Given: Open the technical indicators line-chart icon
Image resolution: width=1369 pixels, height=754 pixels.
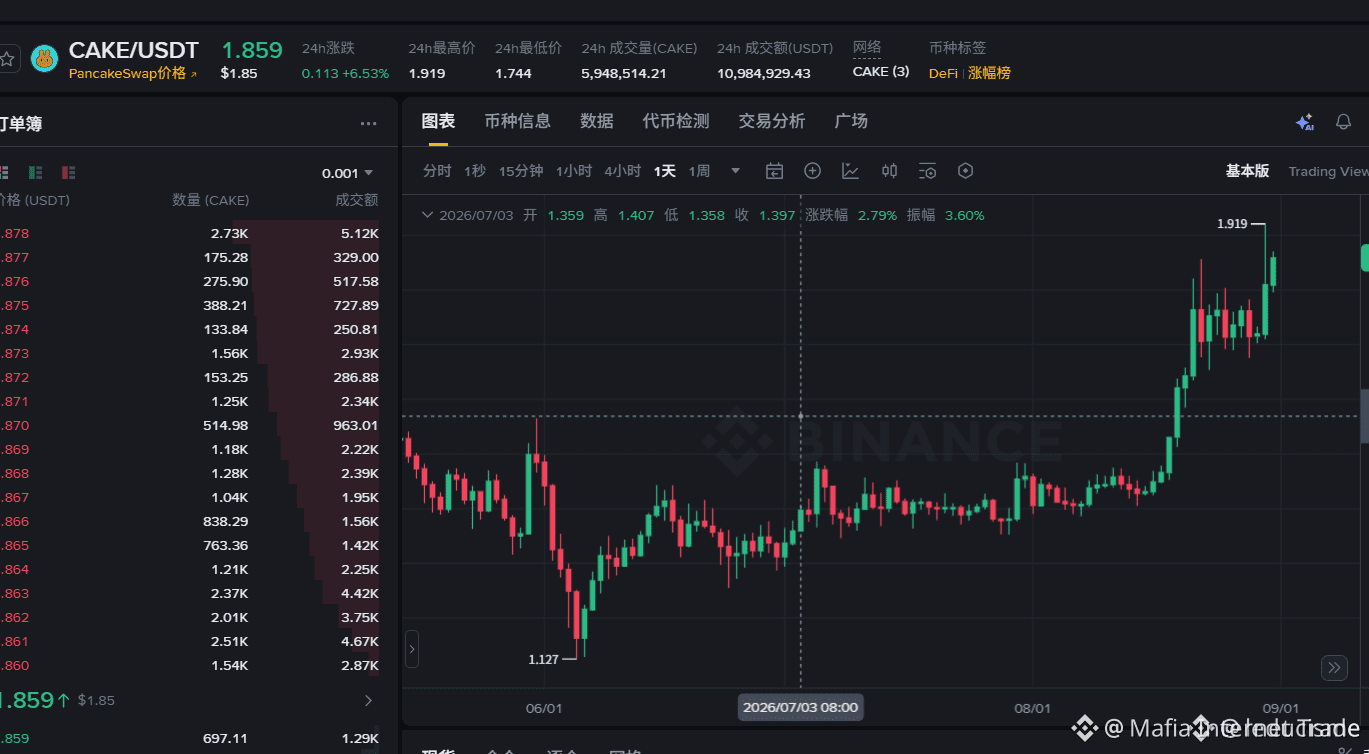Looking at the screenshot, I should [x=851, y=171].
